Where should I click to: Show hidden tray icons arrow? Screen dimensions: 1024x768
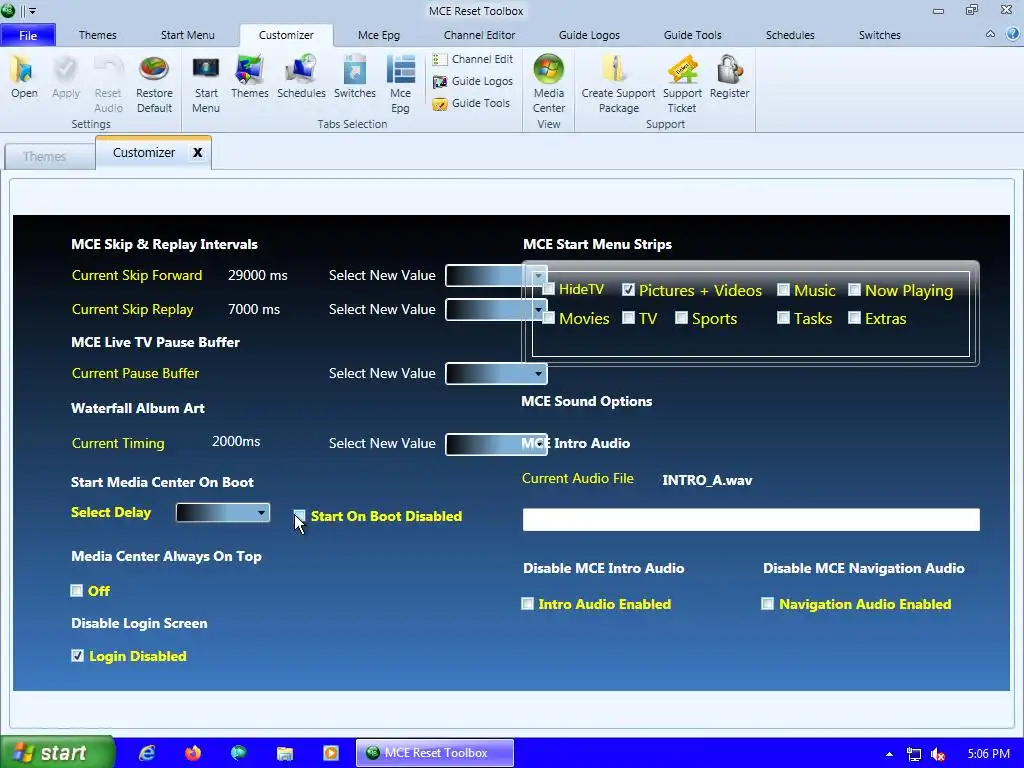[x=889, y=754]
